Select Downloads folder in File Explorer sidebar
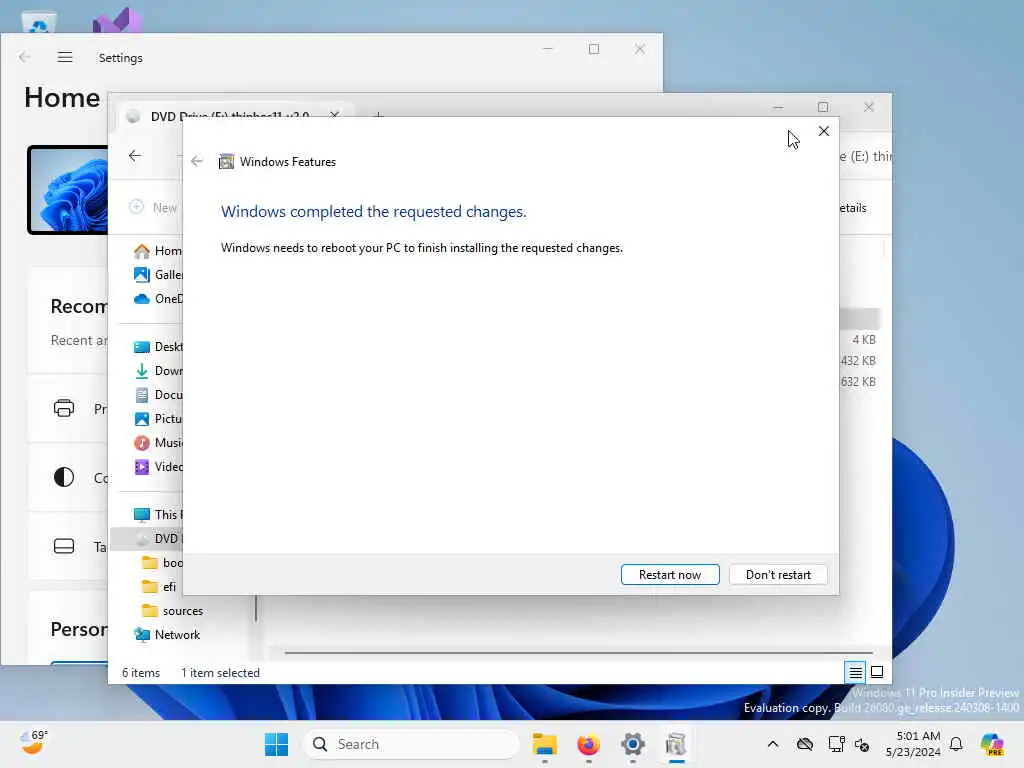The width and height of the screenshot is (1024, 768). coord(157,371)
